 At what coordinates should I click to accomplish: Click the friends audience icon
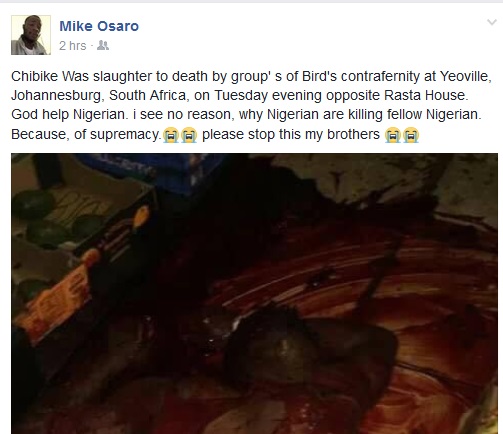coord(103,45)
